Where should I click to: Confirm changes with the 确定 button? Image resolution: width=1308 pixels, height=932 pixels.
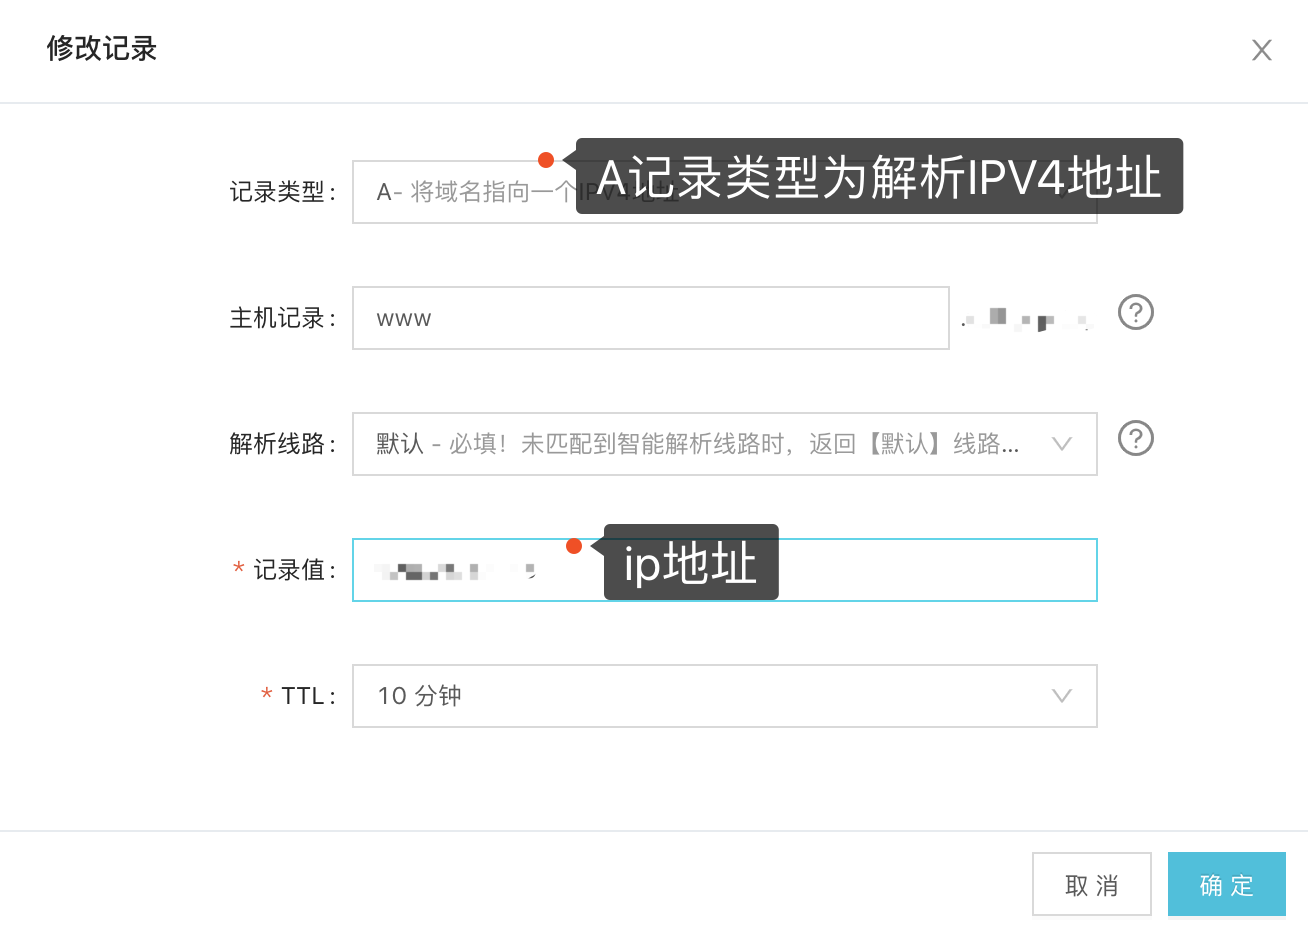pos(1226,884)
